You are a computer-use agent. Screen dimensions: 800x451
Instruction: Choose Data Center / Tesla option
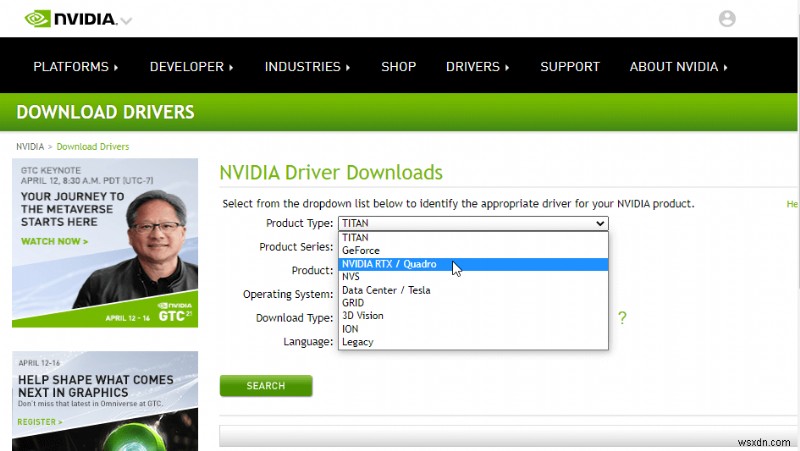[x=473, y=290]
